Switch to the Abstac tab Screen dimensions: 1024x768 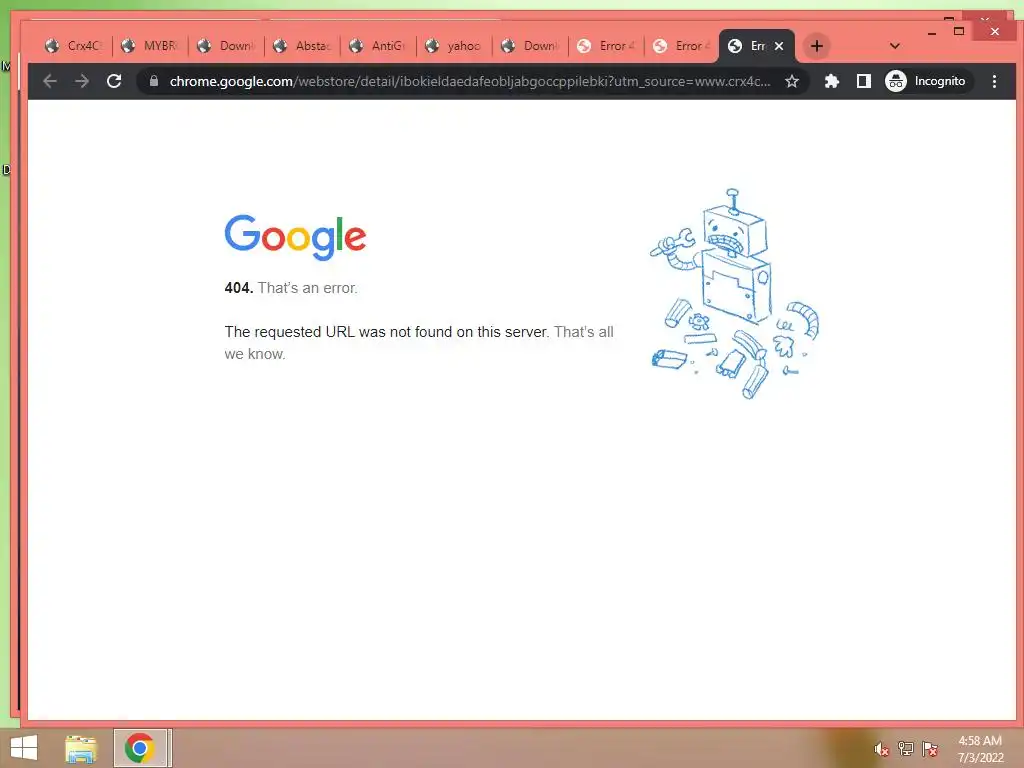tap(302, 46)
